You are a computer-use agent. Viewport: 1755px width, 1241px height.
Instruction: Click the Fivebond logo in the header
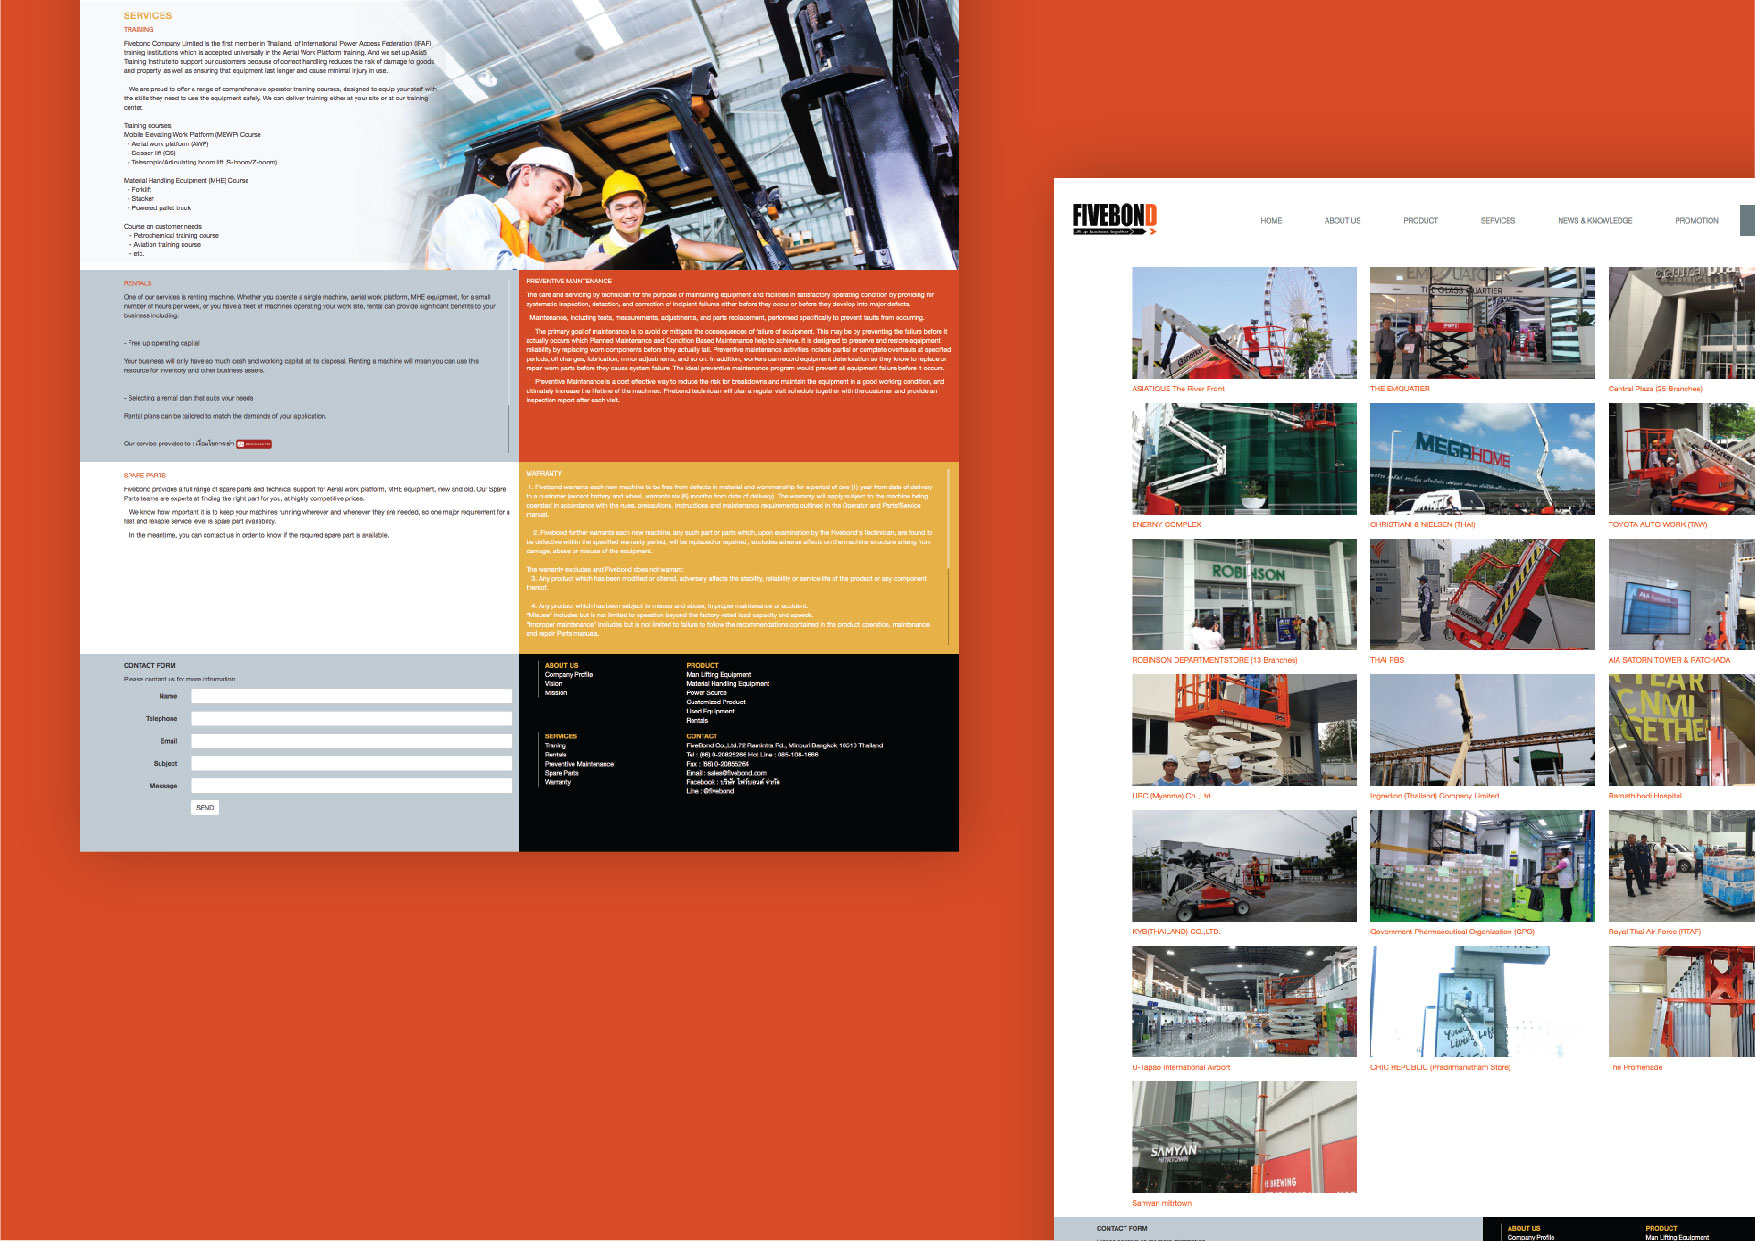click(x=1114, y=219)
